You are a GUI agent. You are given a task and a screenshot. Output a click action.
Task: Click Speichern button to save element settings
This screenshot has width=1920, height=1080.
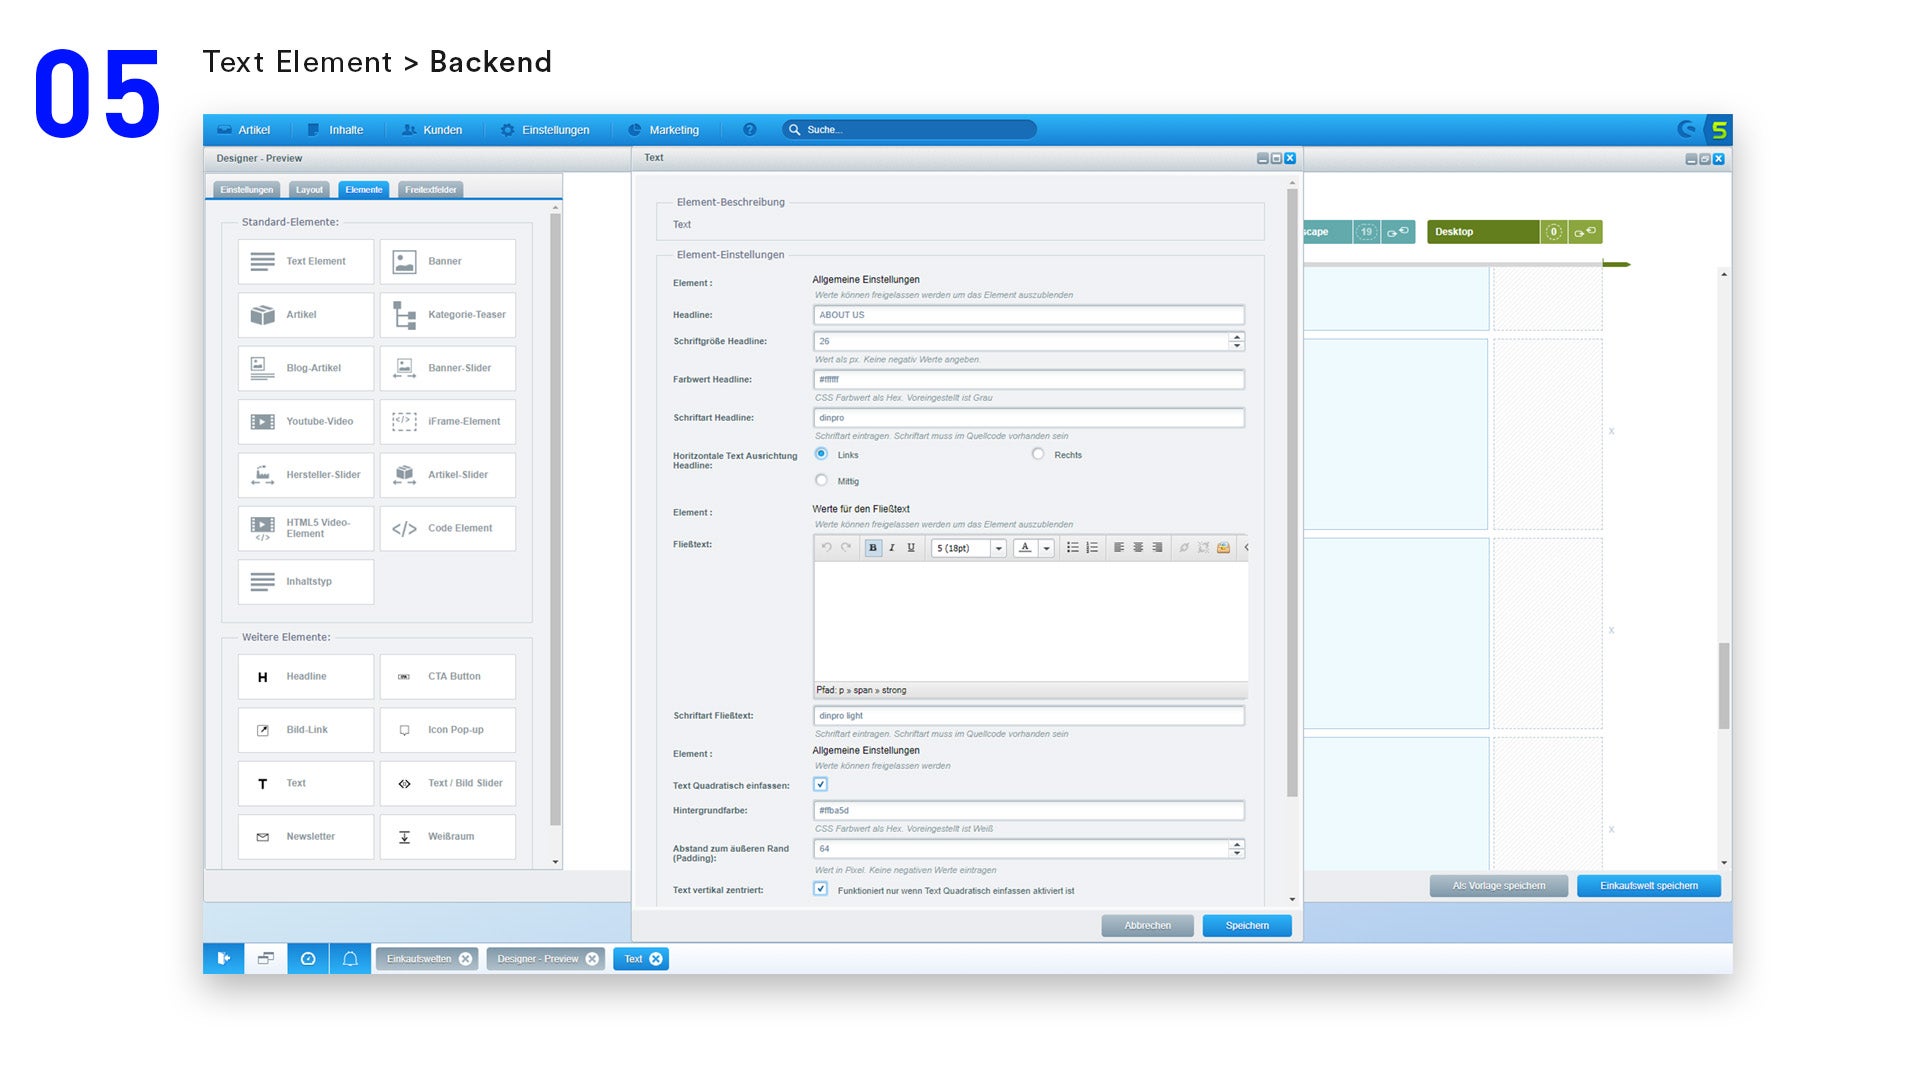click(x=1246, y=924)
